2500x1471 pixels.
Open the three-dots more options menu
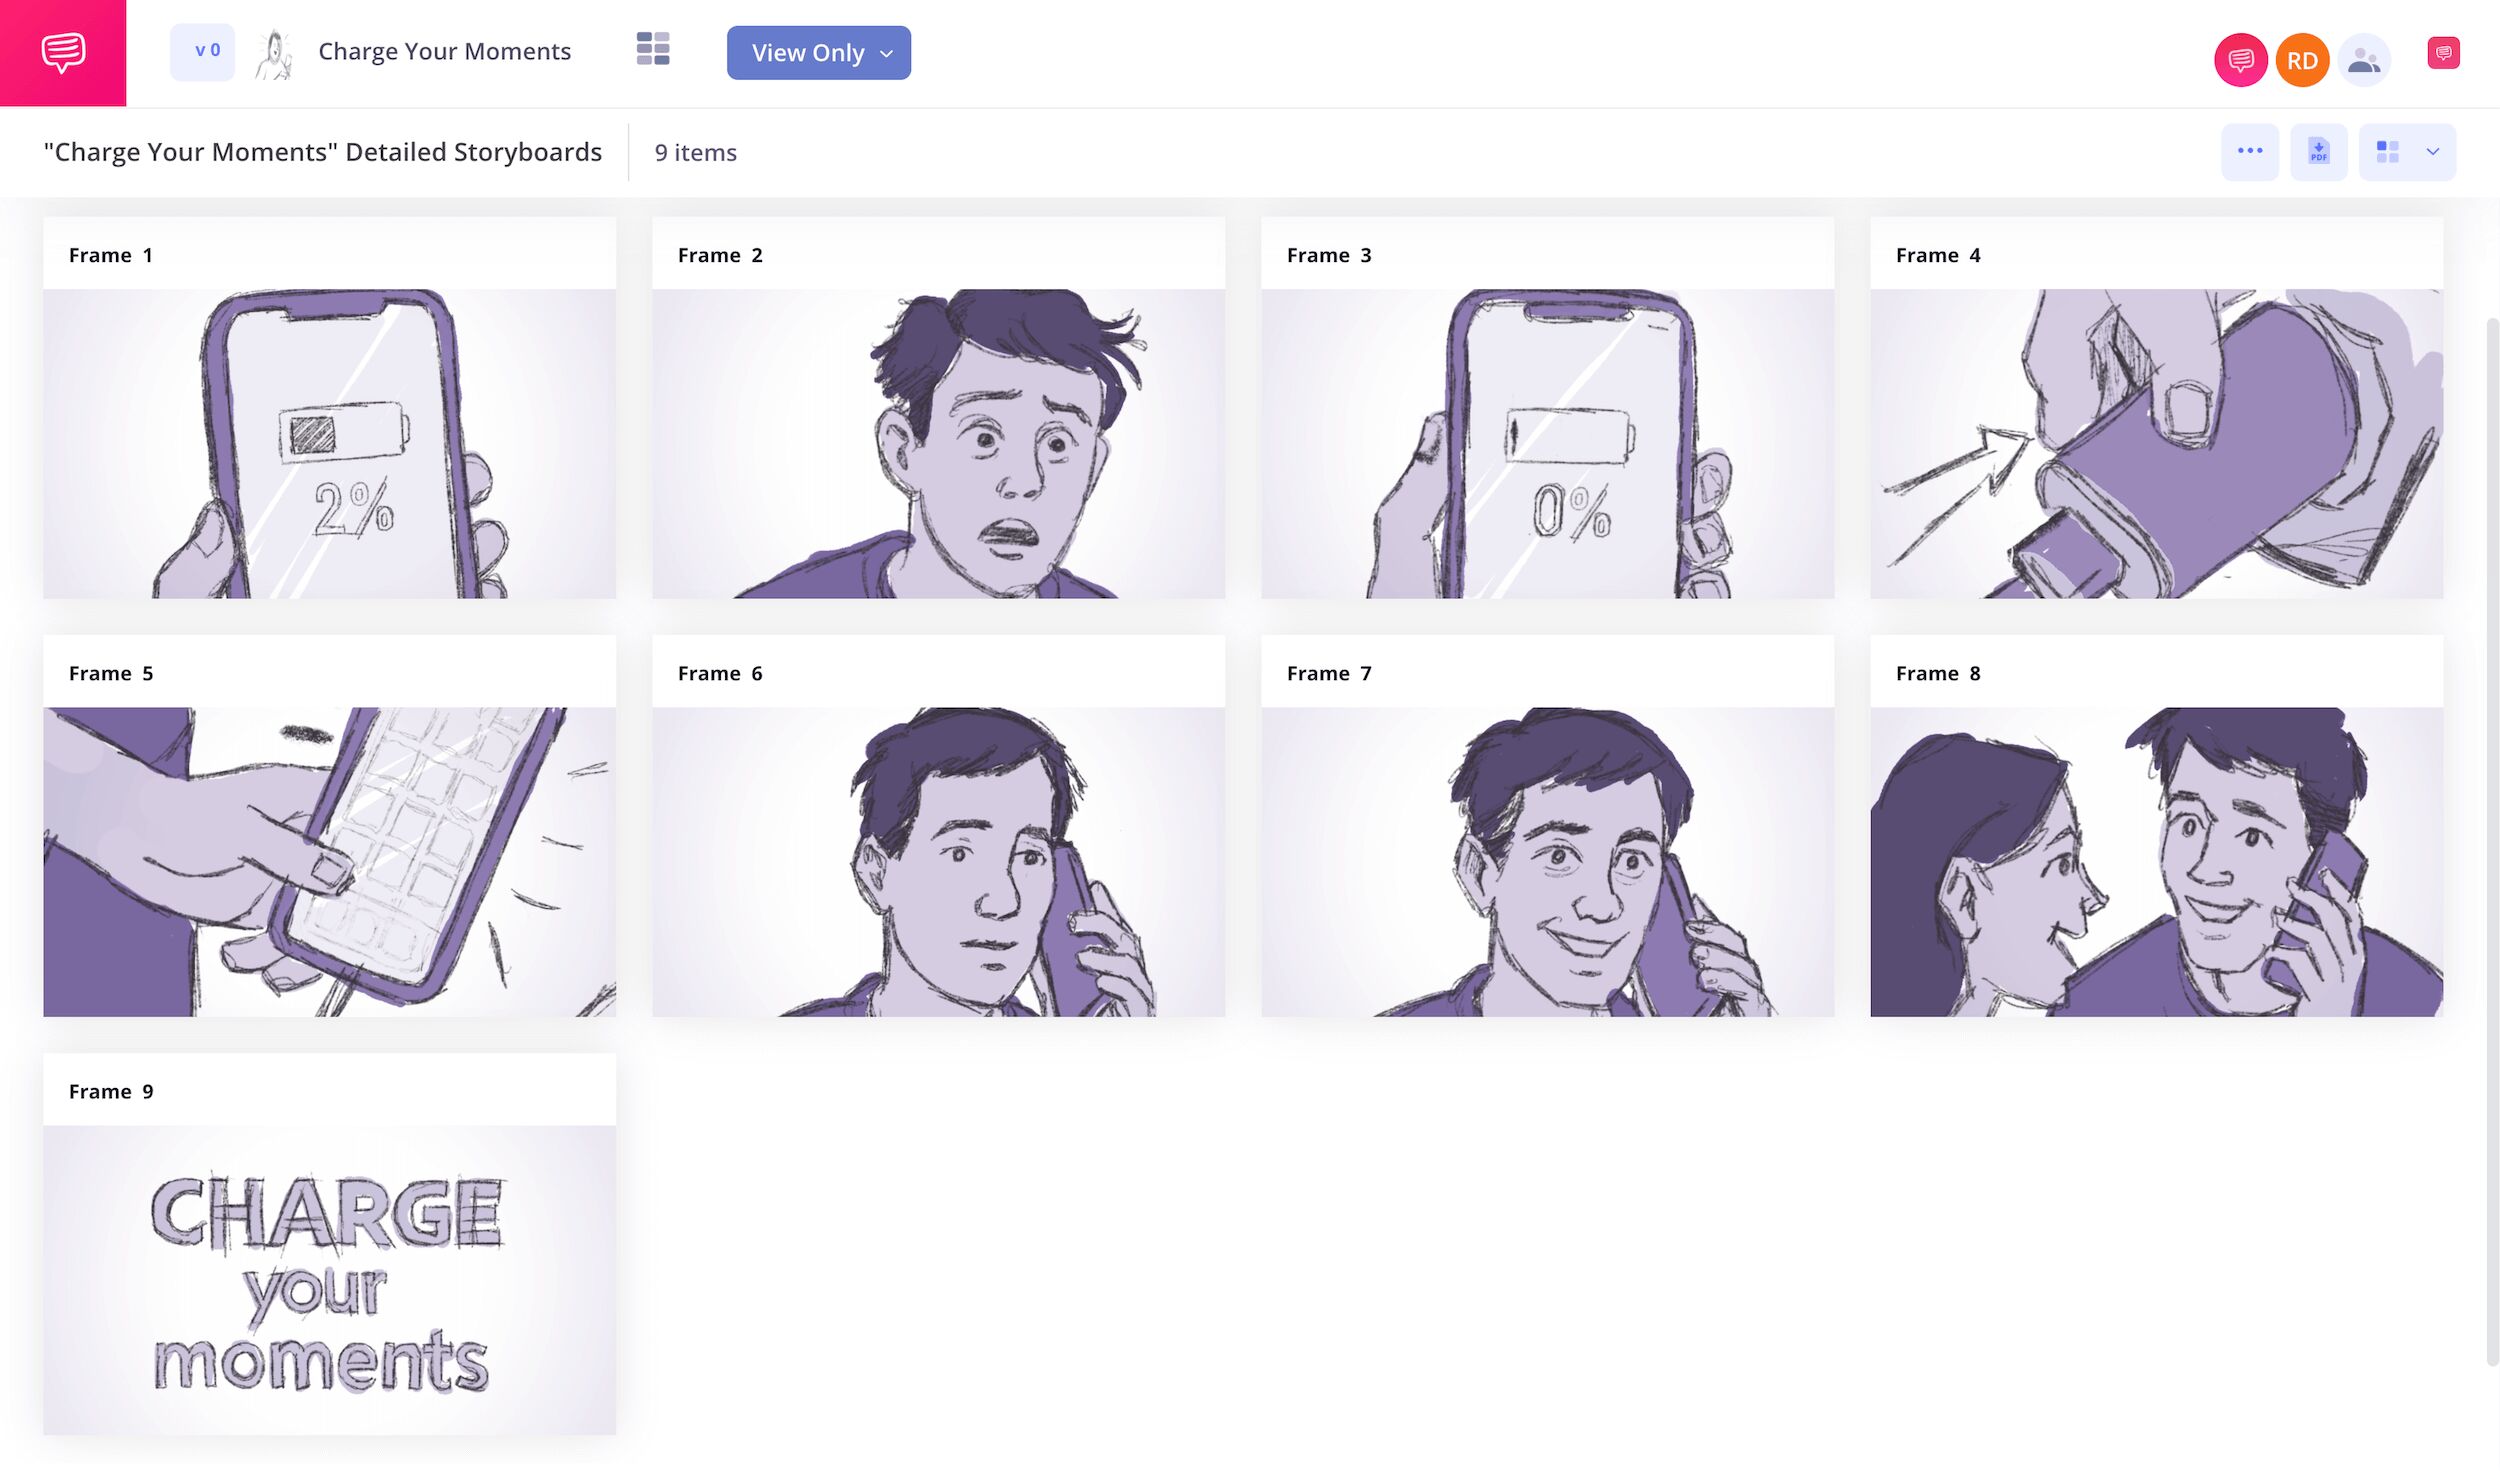pos(2249,152)
